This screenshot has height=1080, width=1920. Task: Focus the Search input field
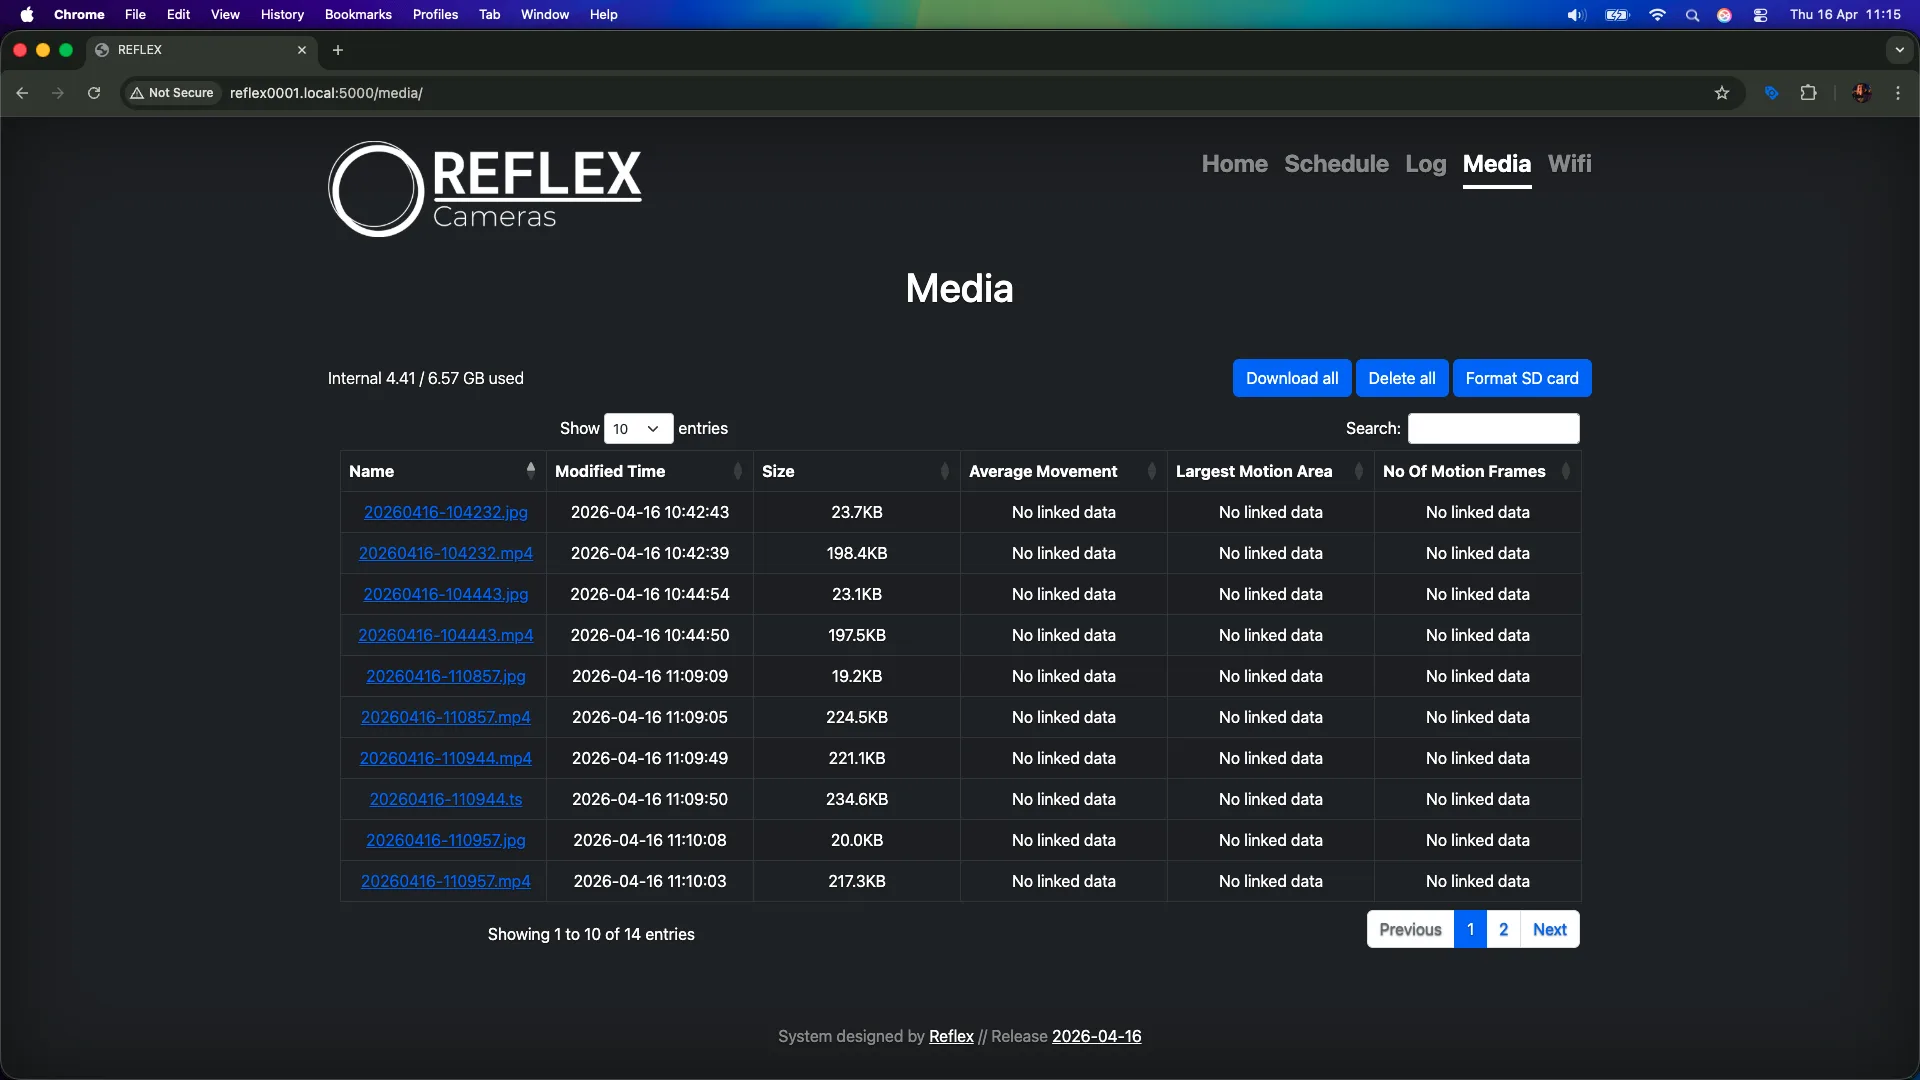coord(1493,429)
